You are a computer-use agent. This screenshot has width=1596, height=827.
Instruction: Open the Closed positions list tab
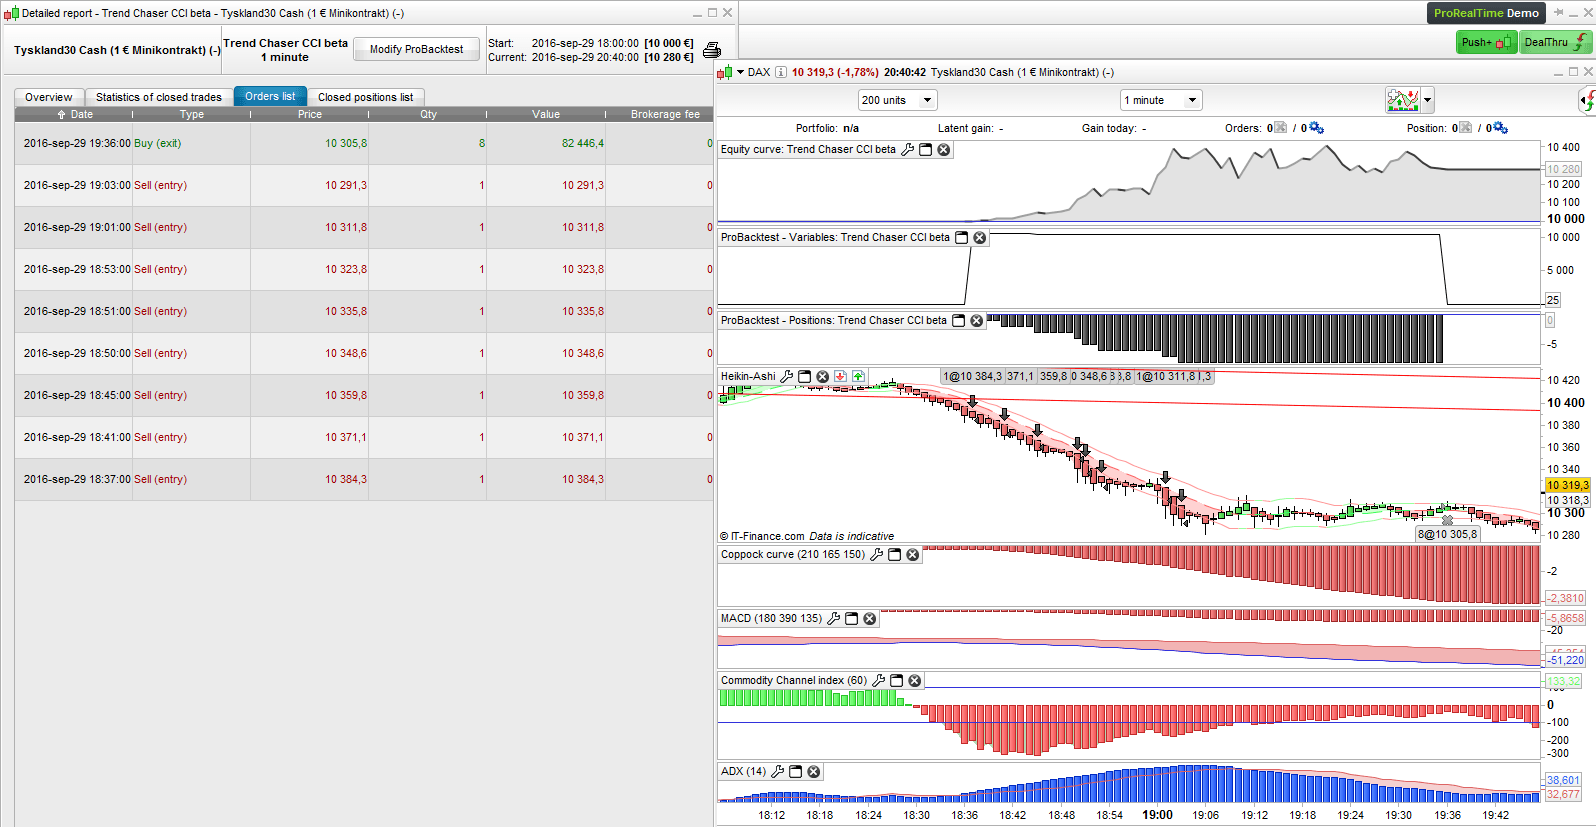click(365, 97)
